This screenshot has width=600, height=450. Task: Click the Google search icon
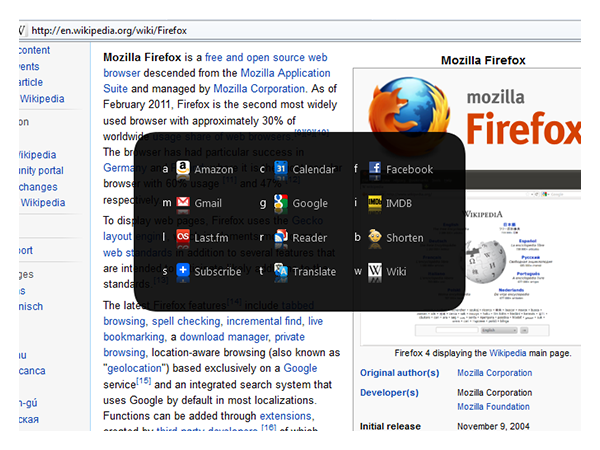281,203
